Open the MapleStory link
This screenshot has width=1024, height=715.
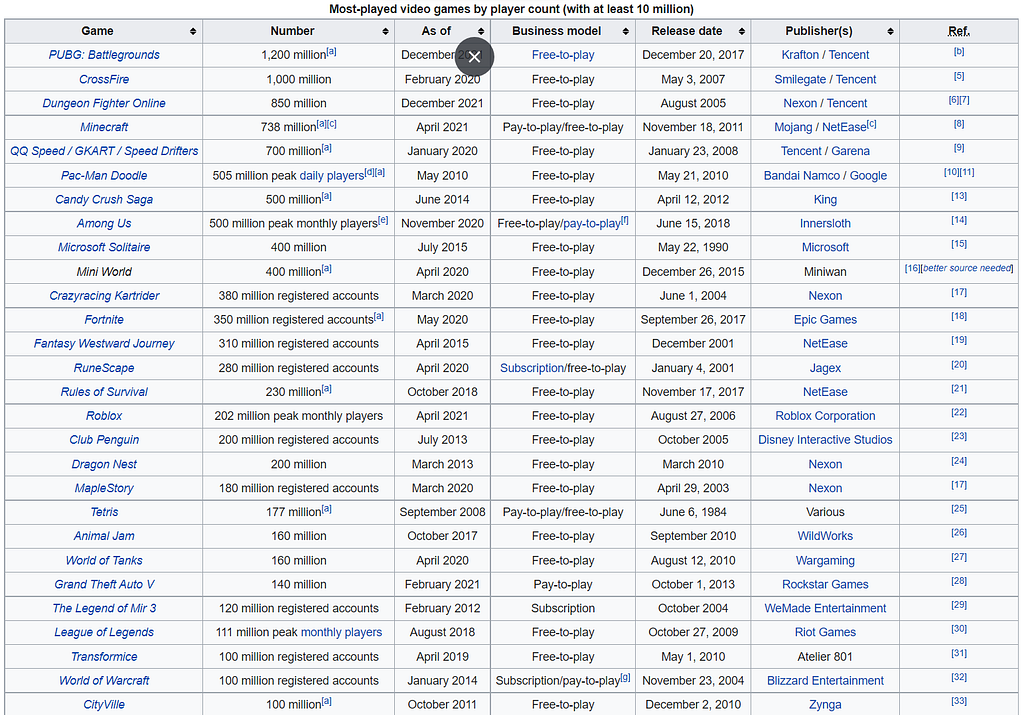(x=104, y=488)
